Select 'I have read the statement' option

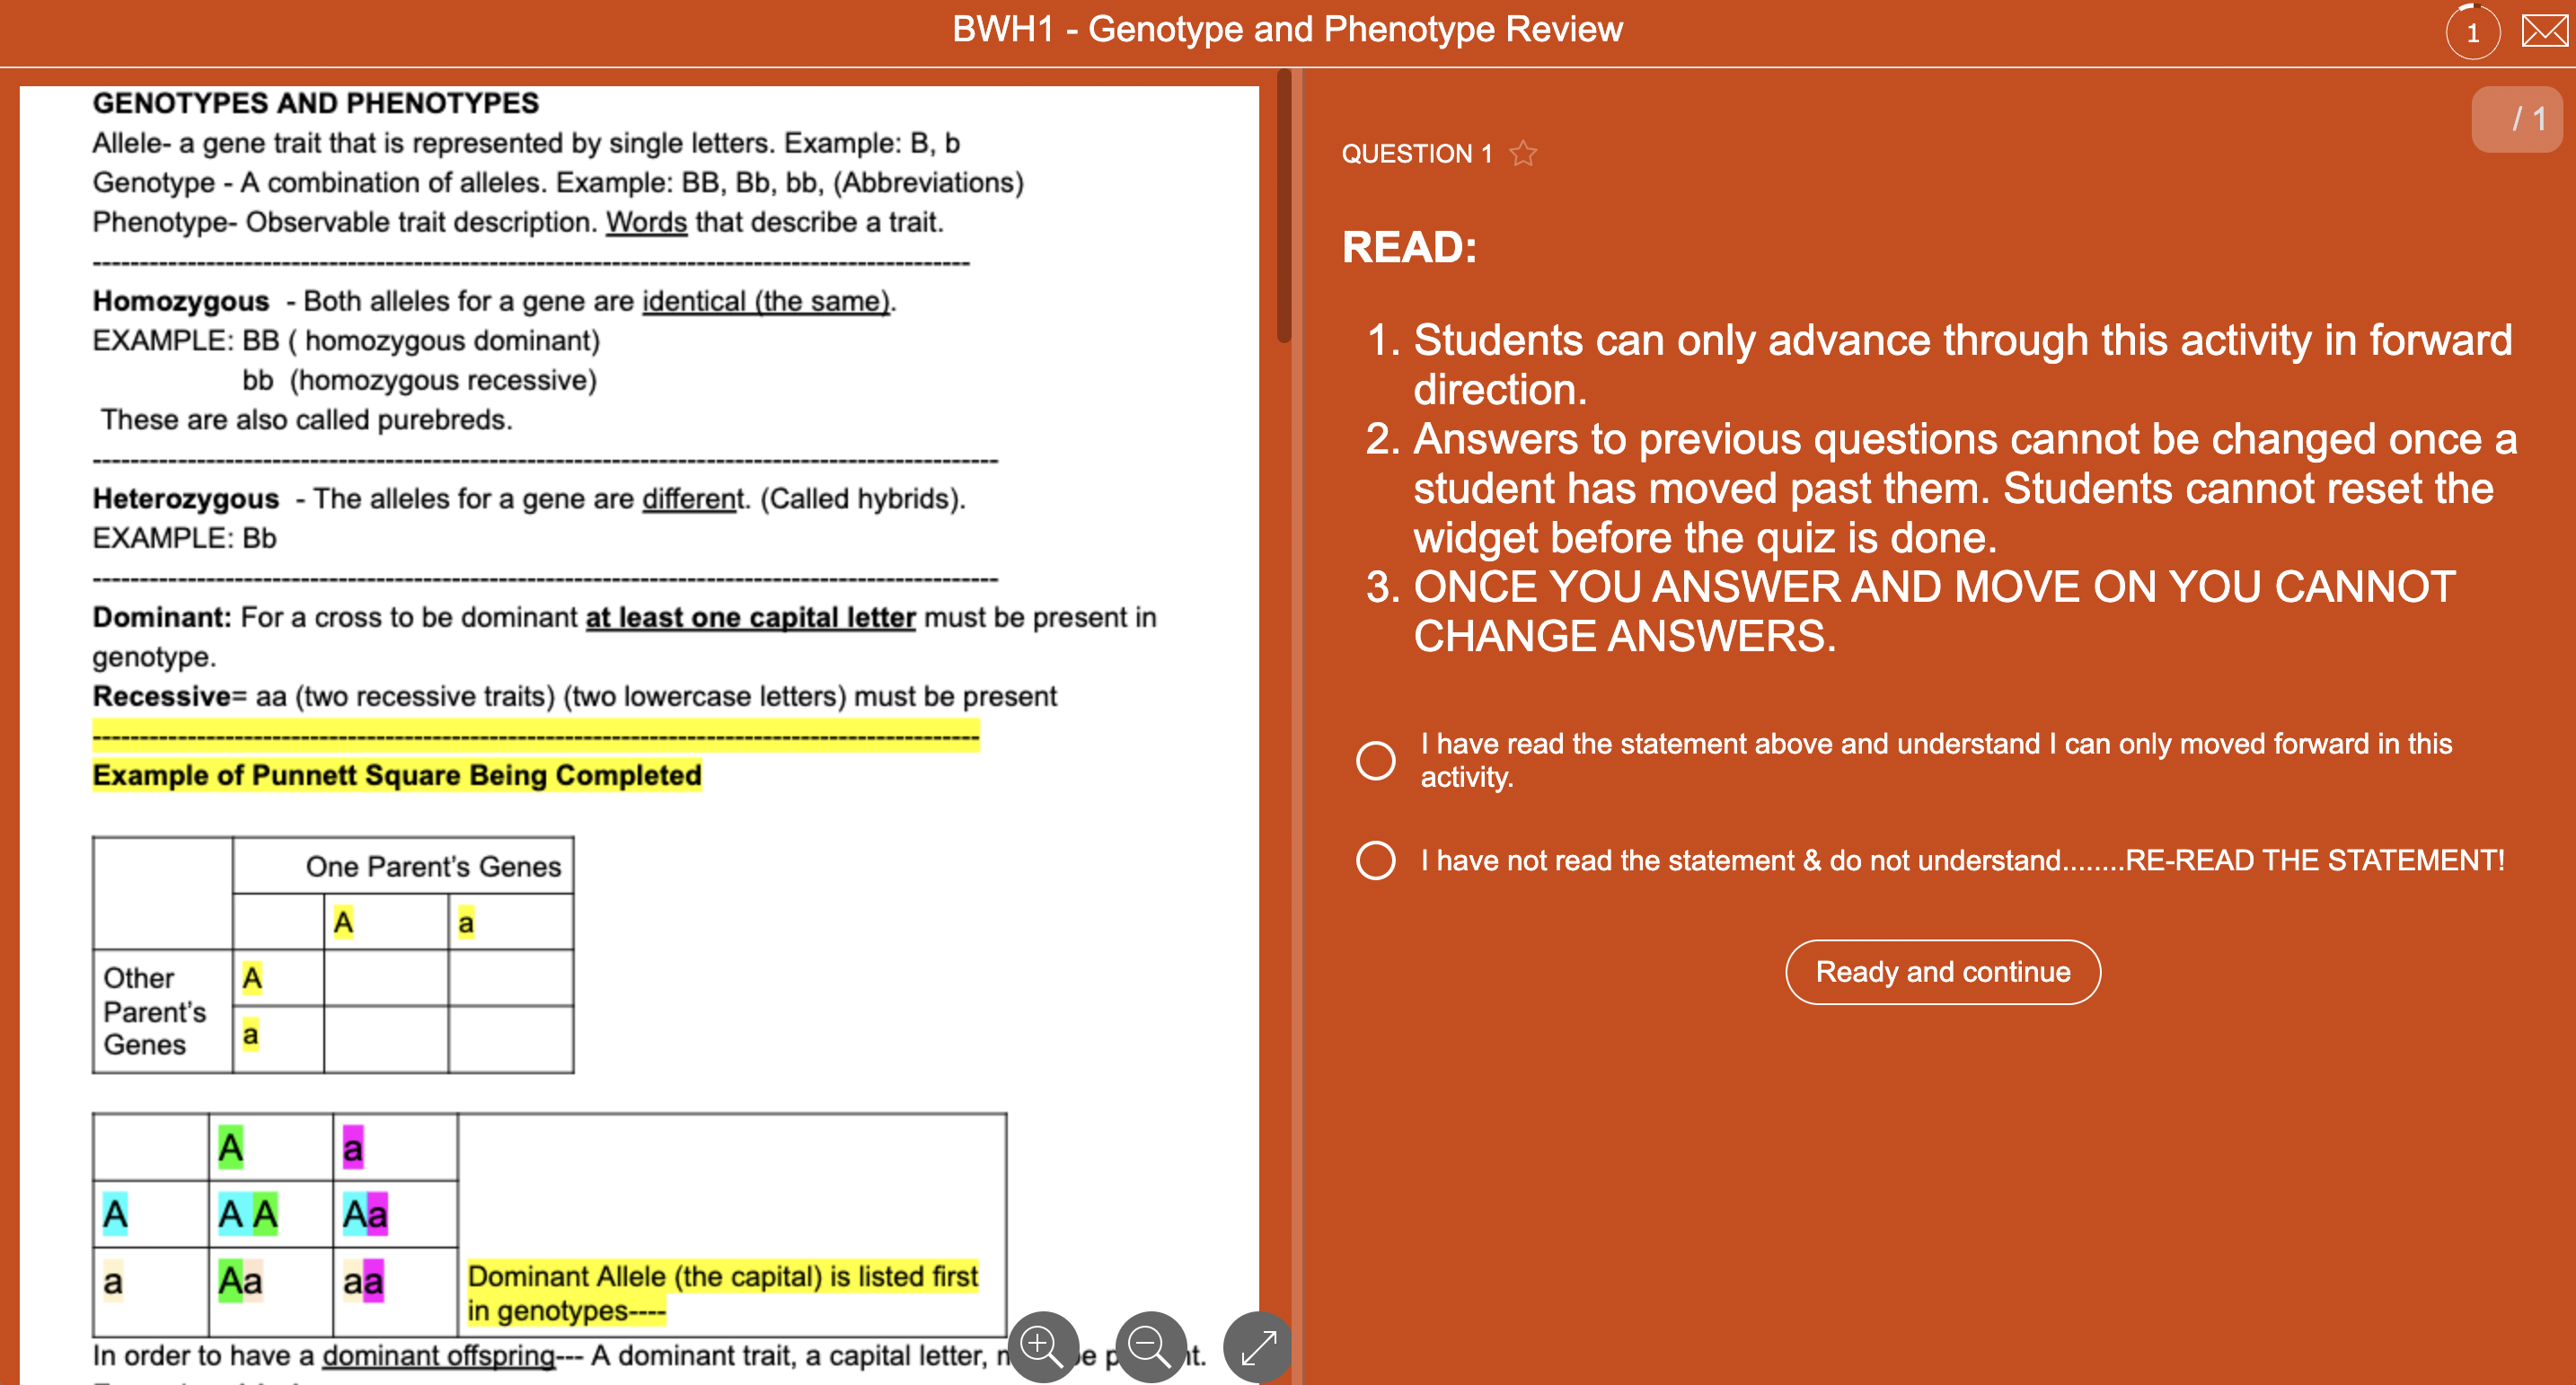(x=1376, y=760)
